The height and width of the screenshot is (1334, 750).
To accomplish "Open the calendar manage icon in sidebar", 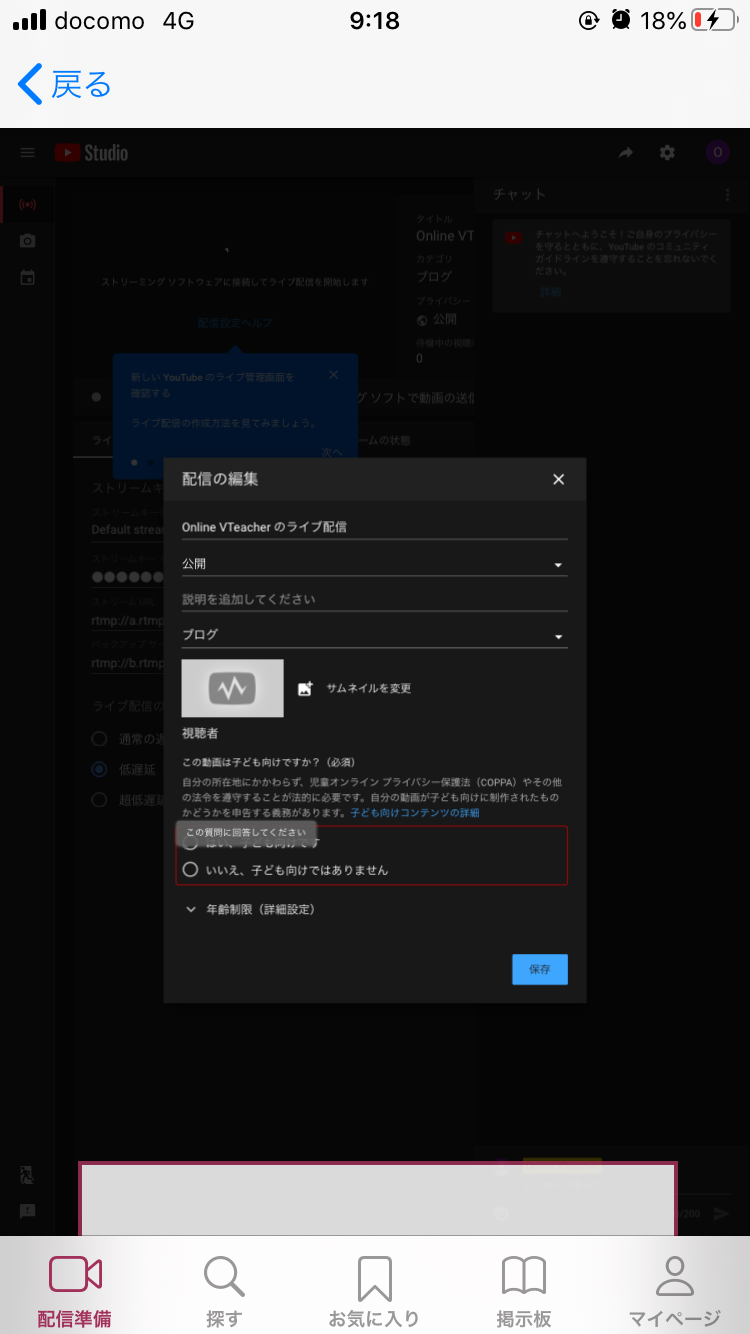I will tap(28, 277).
